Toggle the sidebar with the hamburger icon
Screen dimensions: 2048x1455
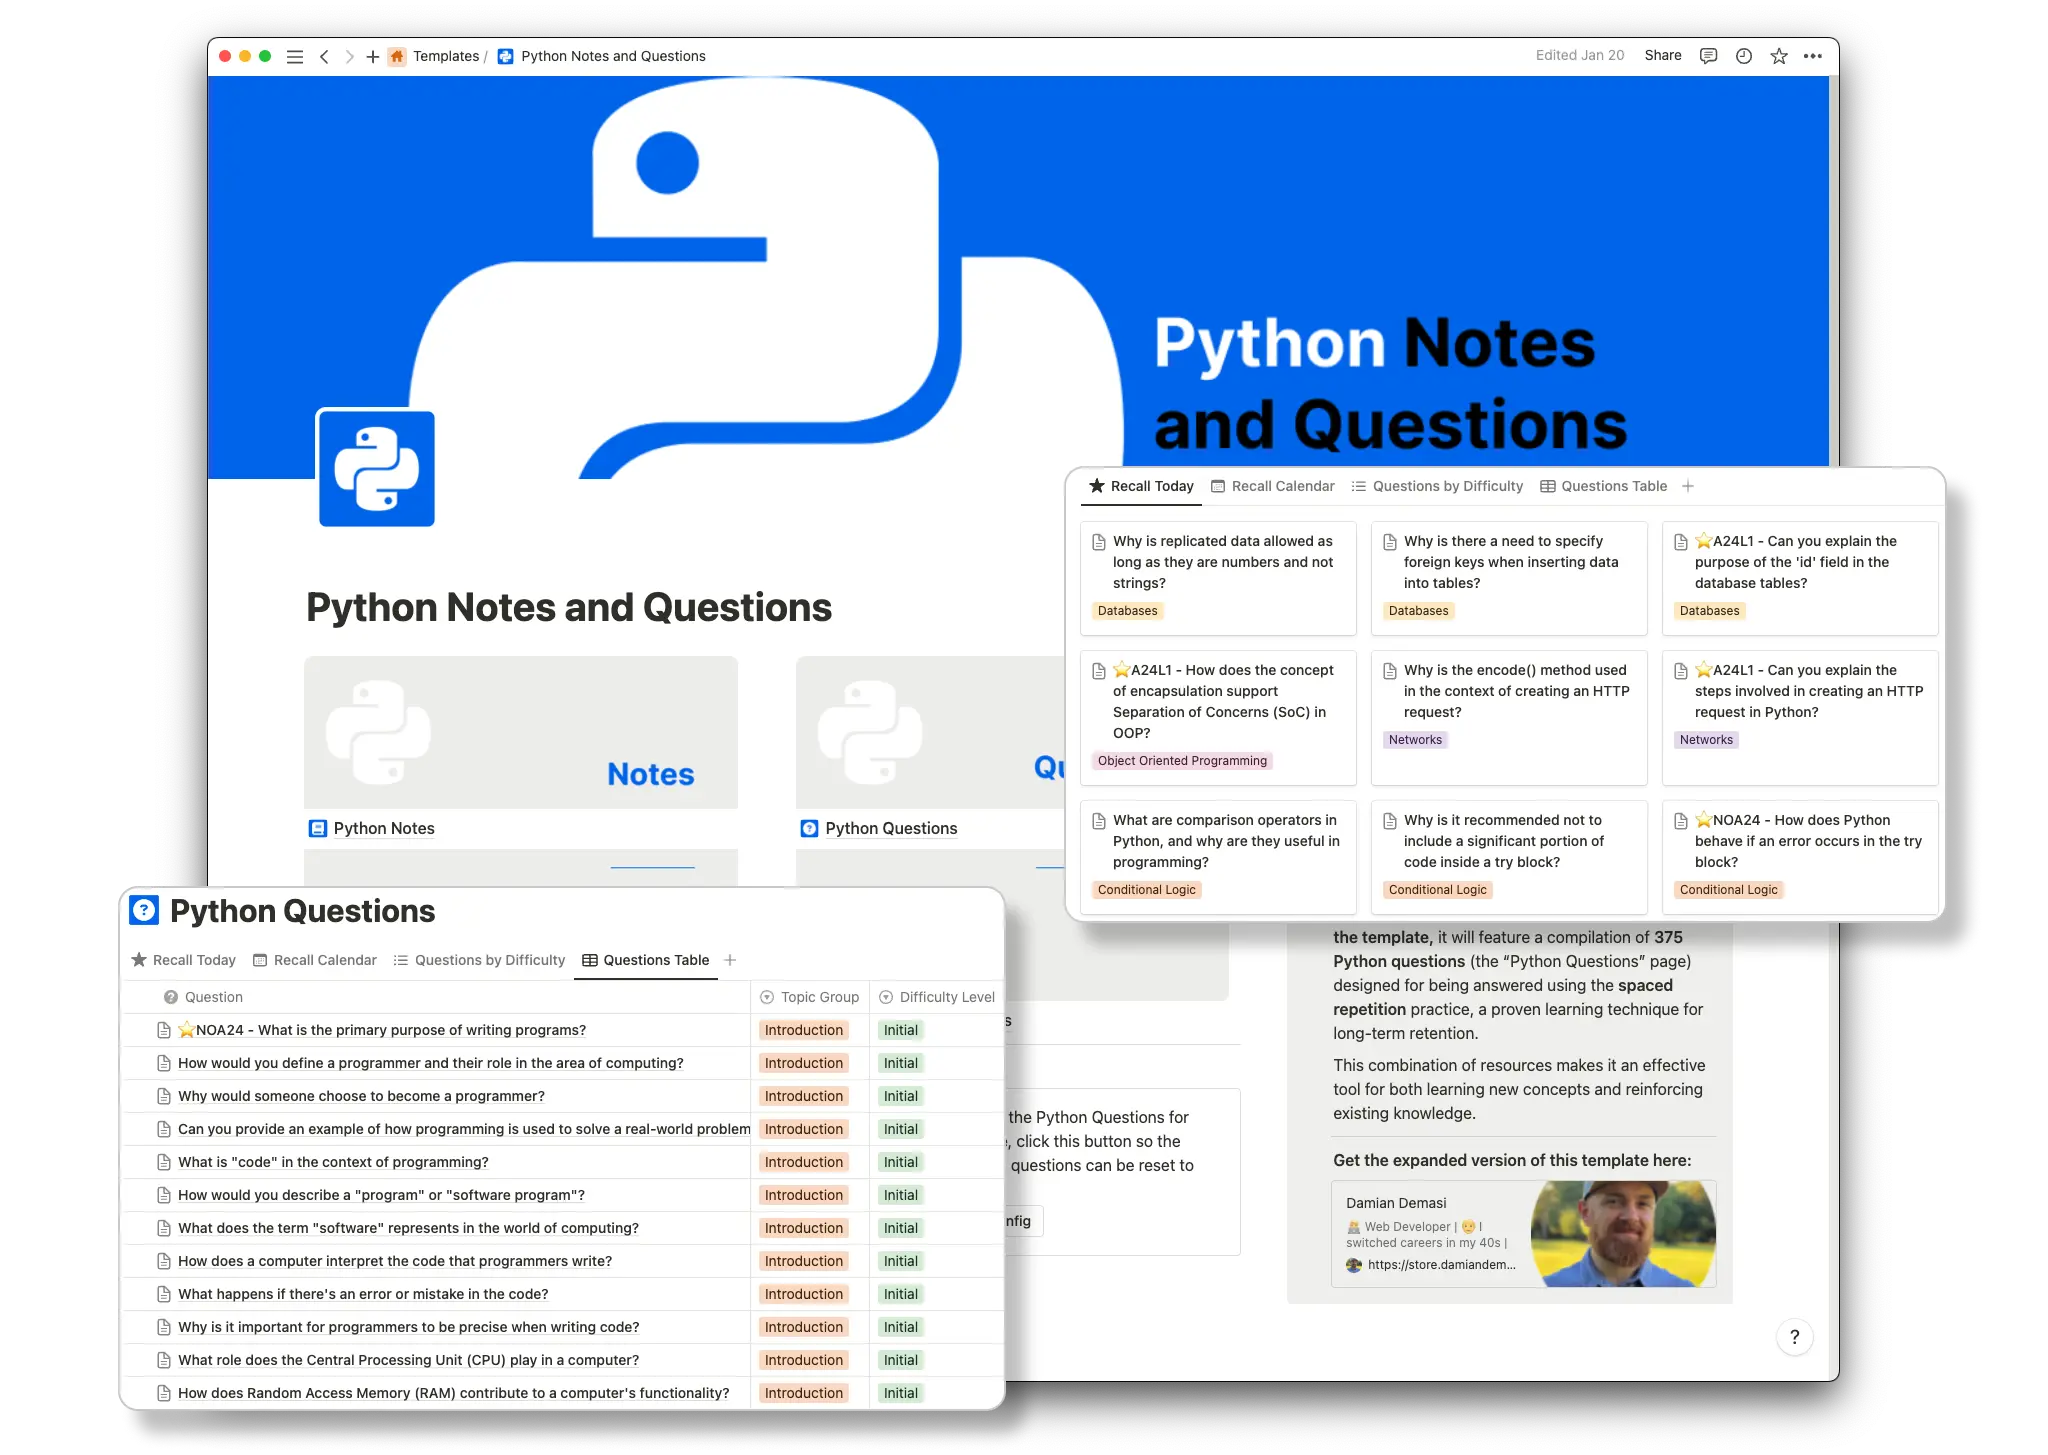pyautogui.click(x=295, y=56)
